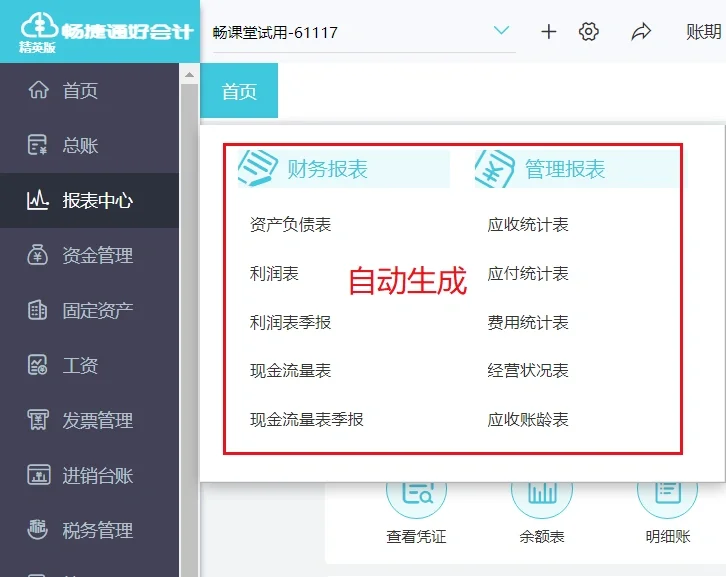Click the 管理报表 section heading
This screenshot has width=726, height=577.
point(565,169)
